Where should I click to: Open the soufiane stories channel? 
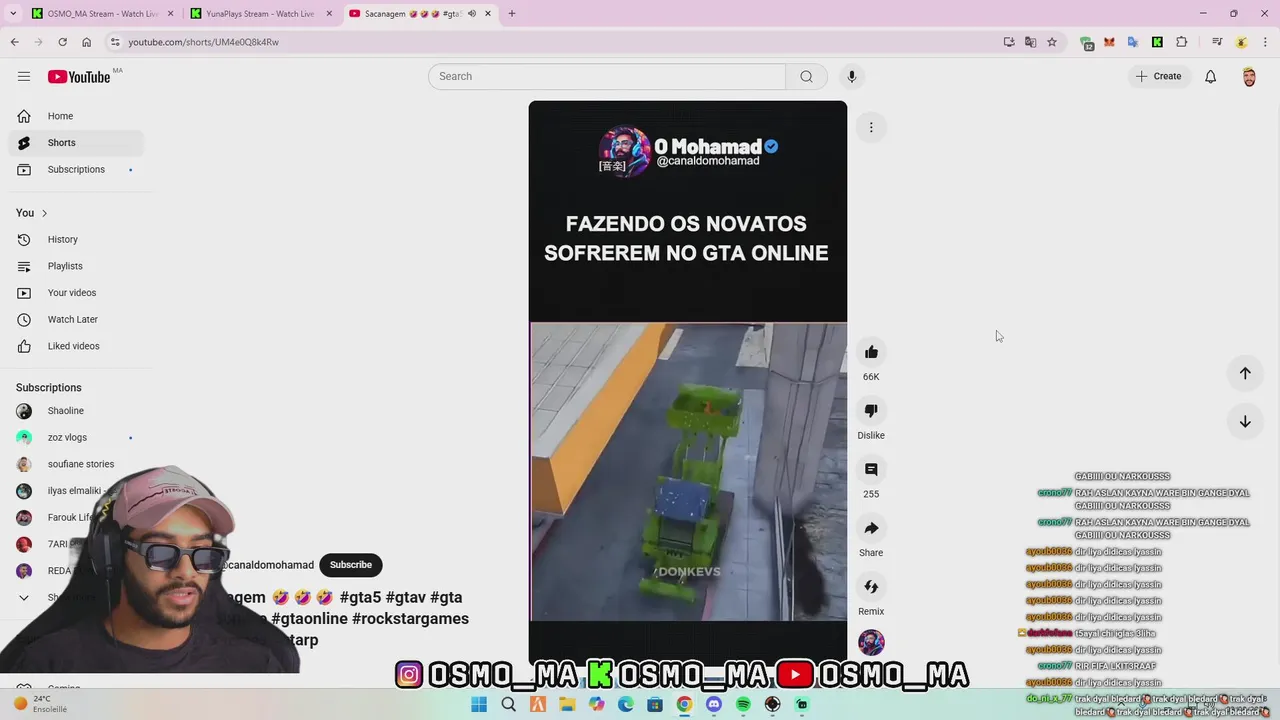pyautogui.click(x=76, y=464)
